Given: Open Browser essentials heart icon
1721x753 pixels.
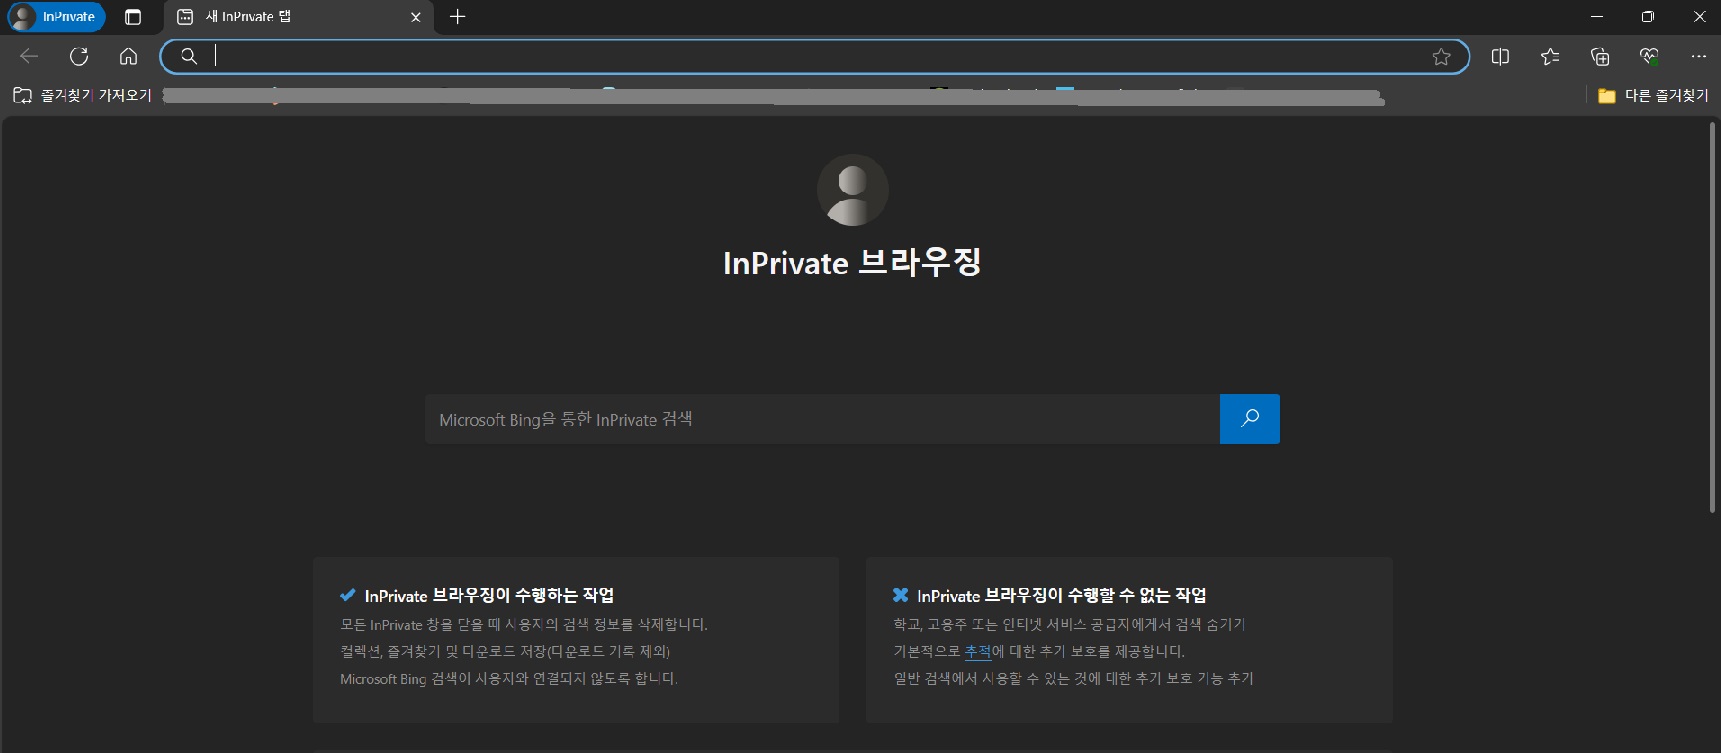Looking at the screenshot, I should pyautogui.click(x=1649, y=56).
